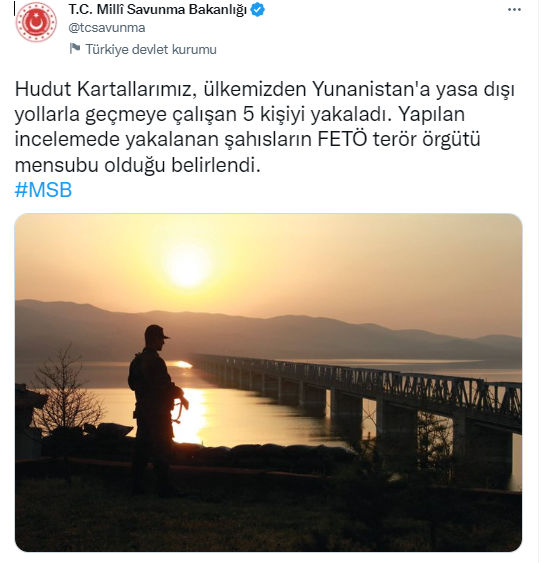Open the sunset bridge photo

tap(268, 382)
